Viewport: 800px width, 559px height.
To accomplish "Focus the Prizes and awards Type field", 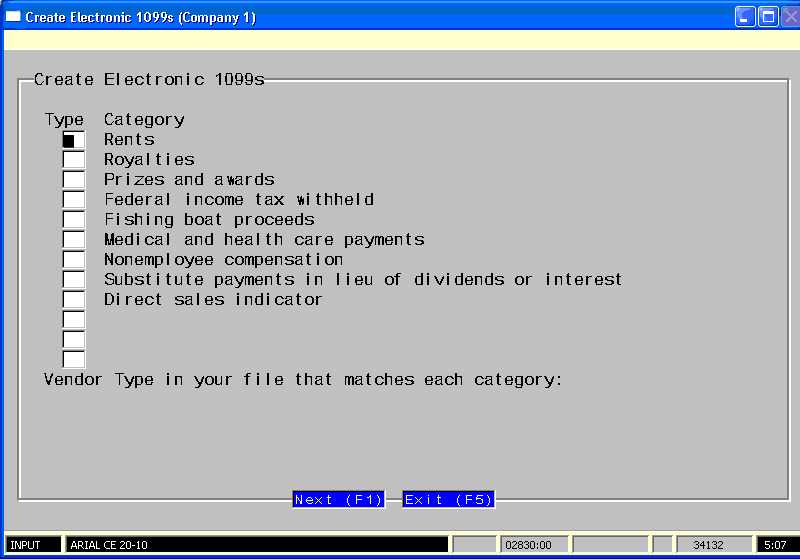I will [x=74, y=180].
